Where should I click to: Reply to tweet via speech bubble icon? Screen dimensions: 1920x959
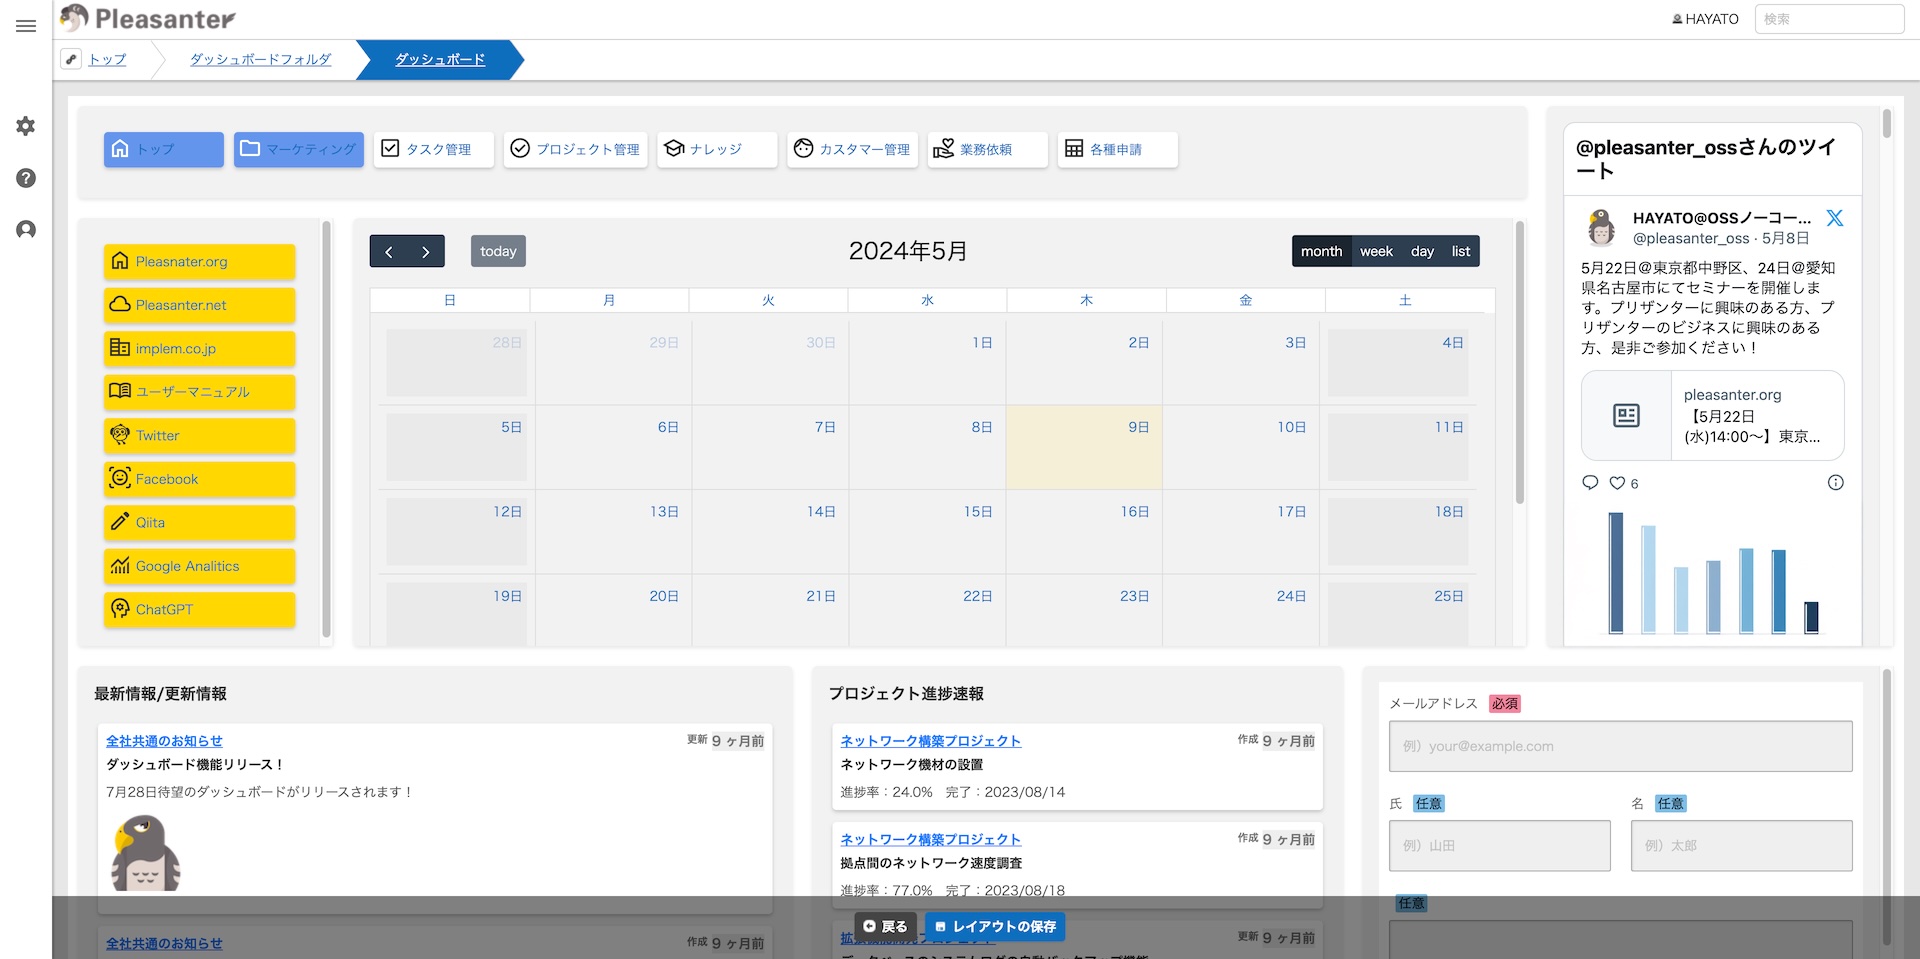(x=1590, y=483)
